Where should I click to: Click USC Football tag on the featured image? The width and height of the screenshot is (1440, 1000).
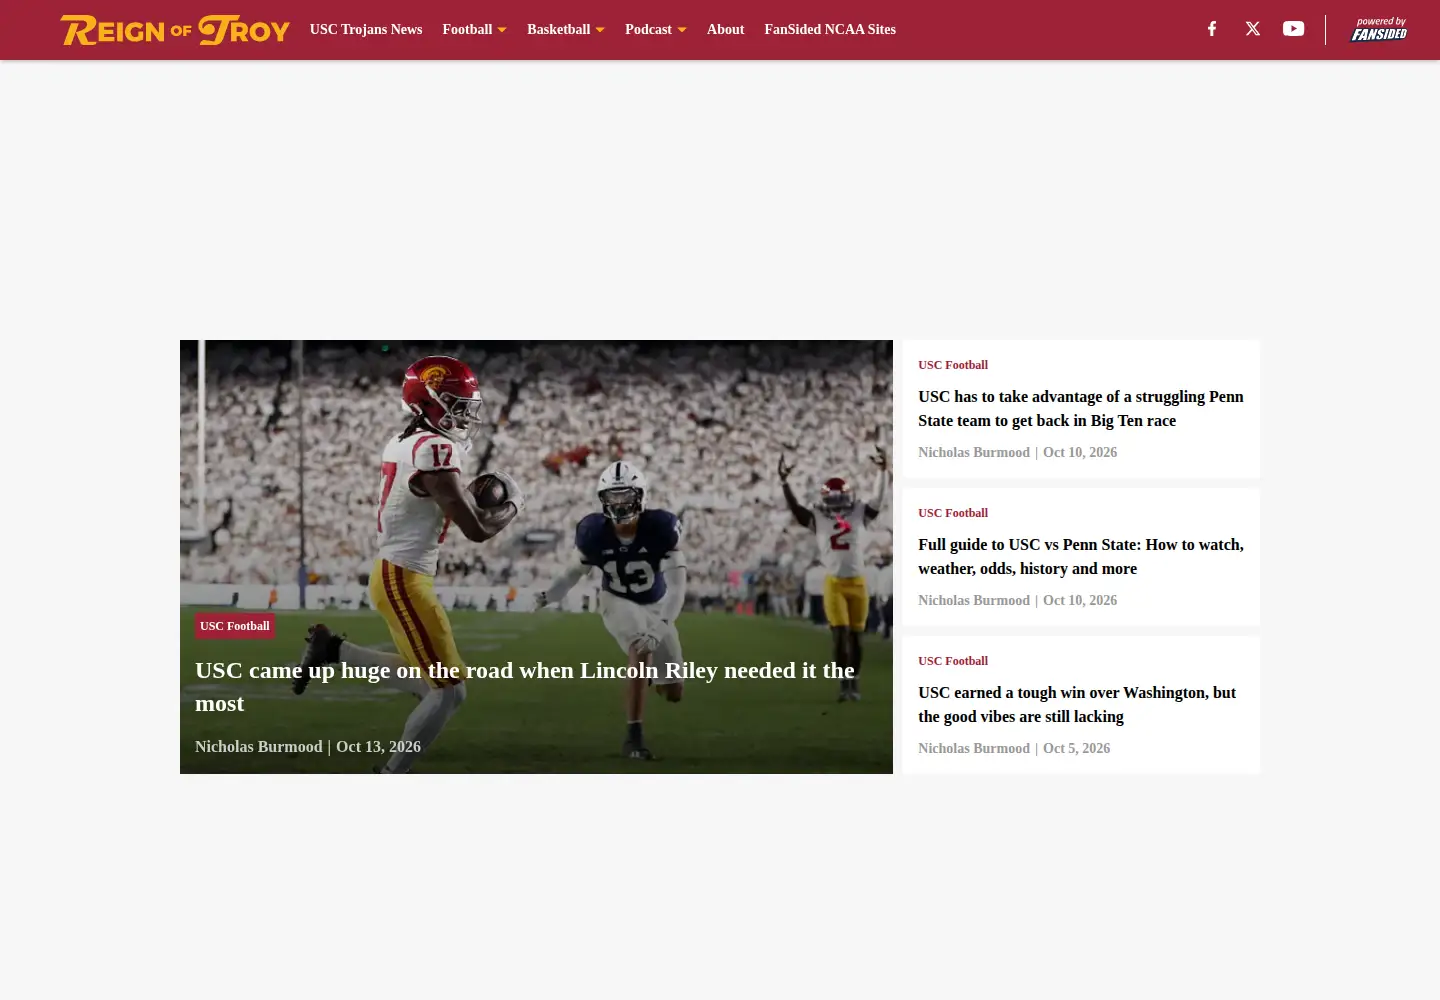coord(235,626)
